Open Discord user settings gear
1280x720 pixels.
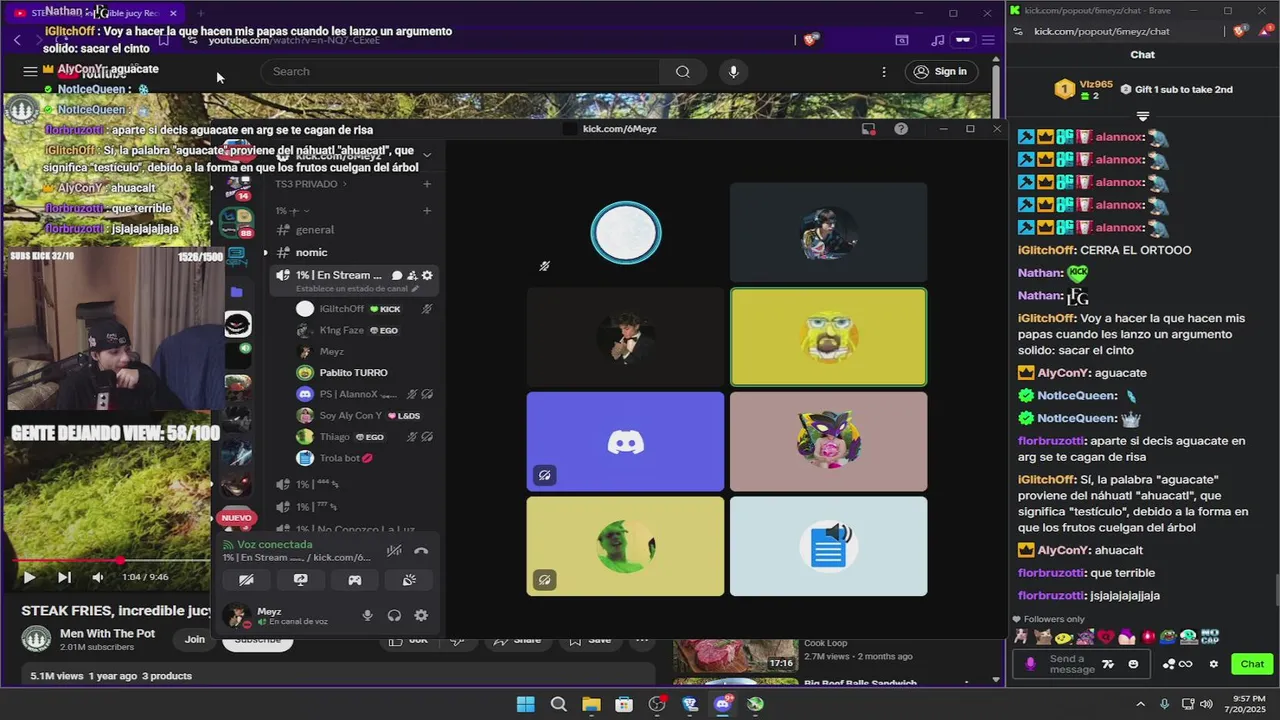(421, 616)
